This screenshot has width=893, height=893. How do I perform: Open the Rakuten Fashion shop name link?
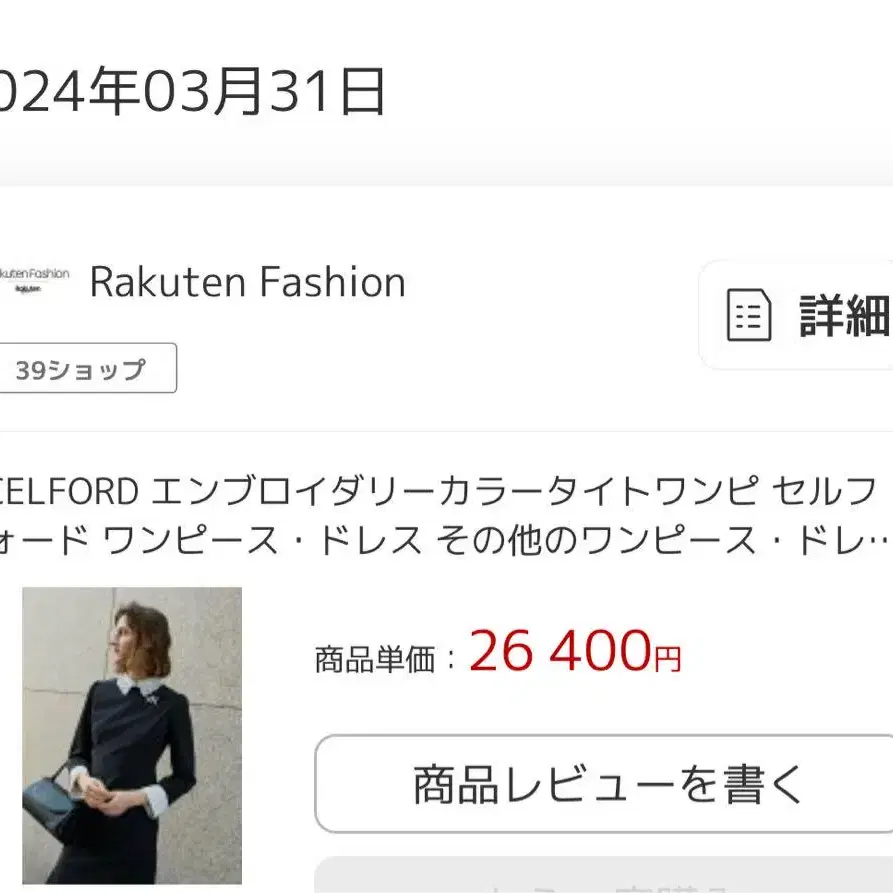click(247, 282)
